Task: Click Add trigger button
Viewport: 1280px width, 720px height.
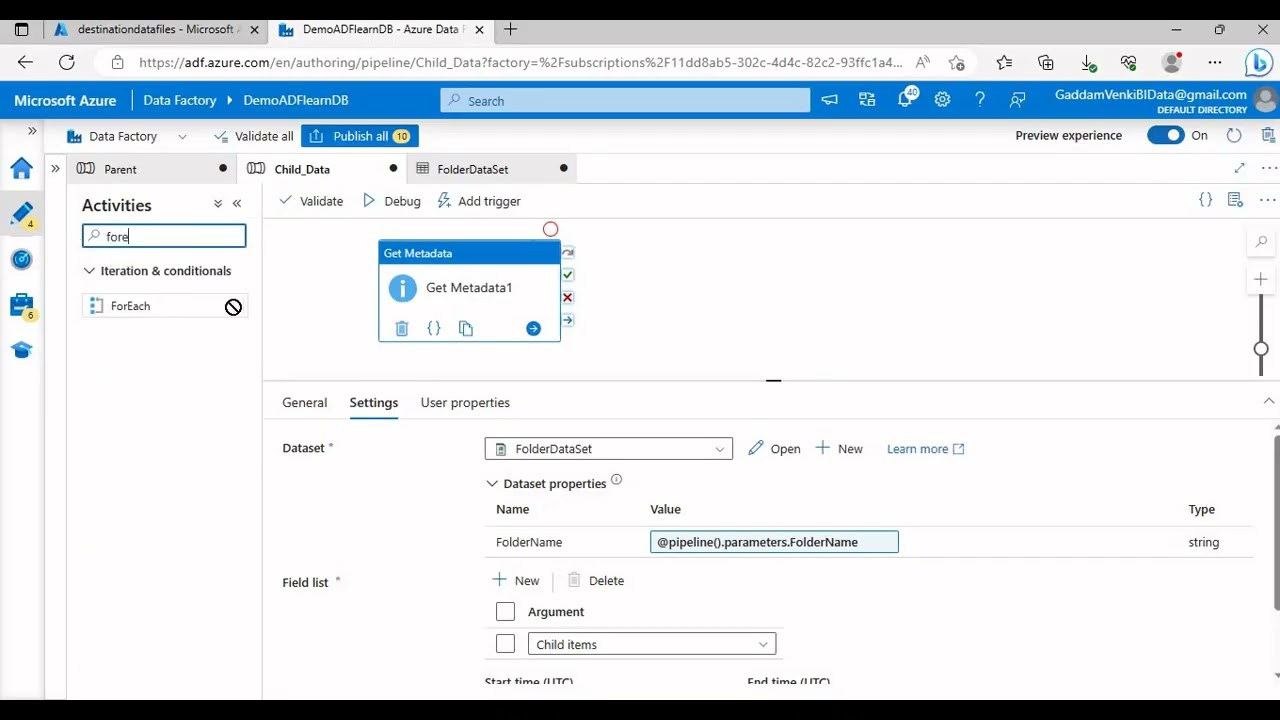Action: pos(479,201)
